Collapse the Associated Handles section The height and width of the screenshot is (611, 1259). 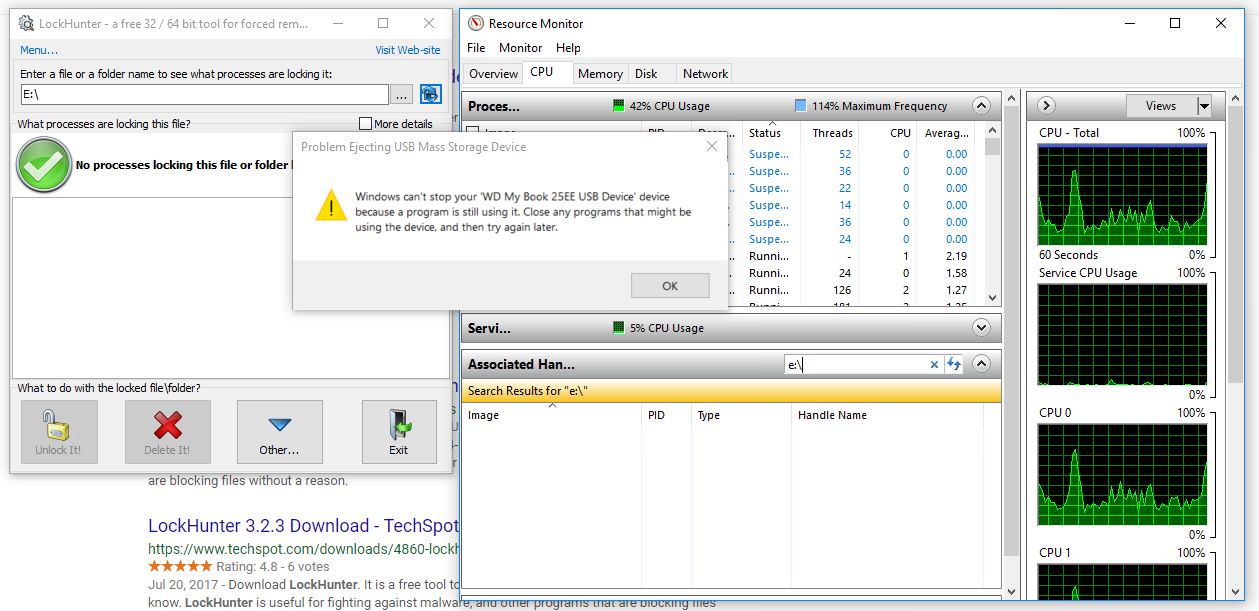980,364
